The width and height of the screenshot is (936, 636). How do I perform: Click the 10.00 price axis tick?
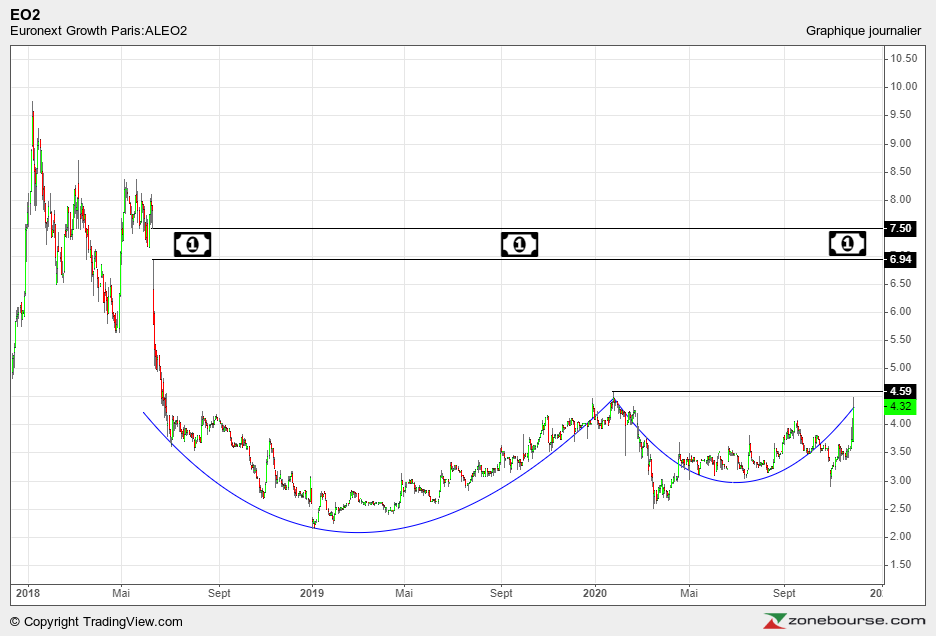(904, 87)
